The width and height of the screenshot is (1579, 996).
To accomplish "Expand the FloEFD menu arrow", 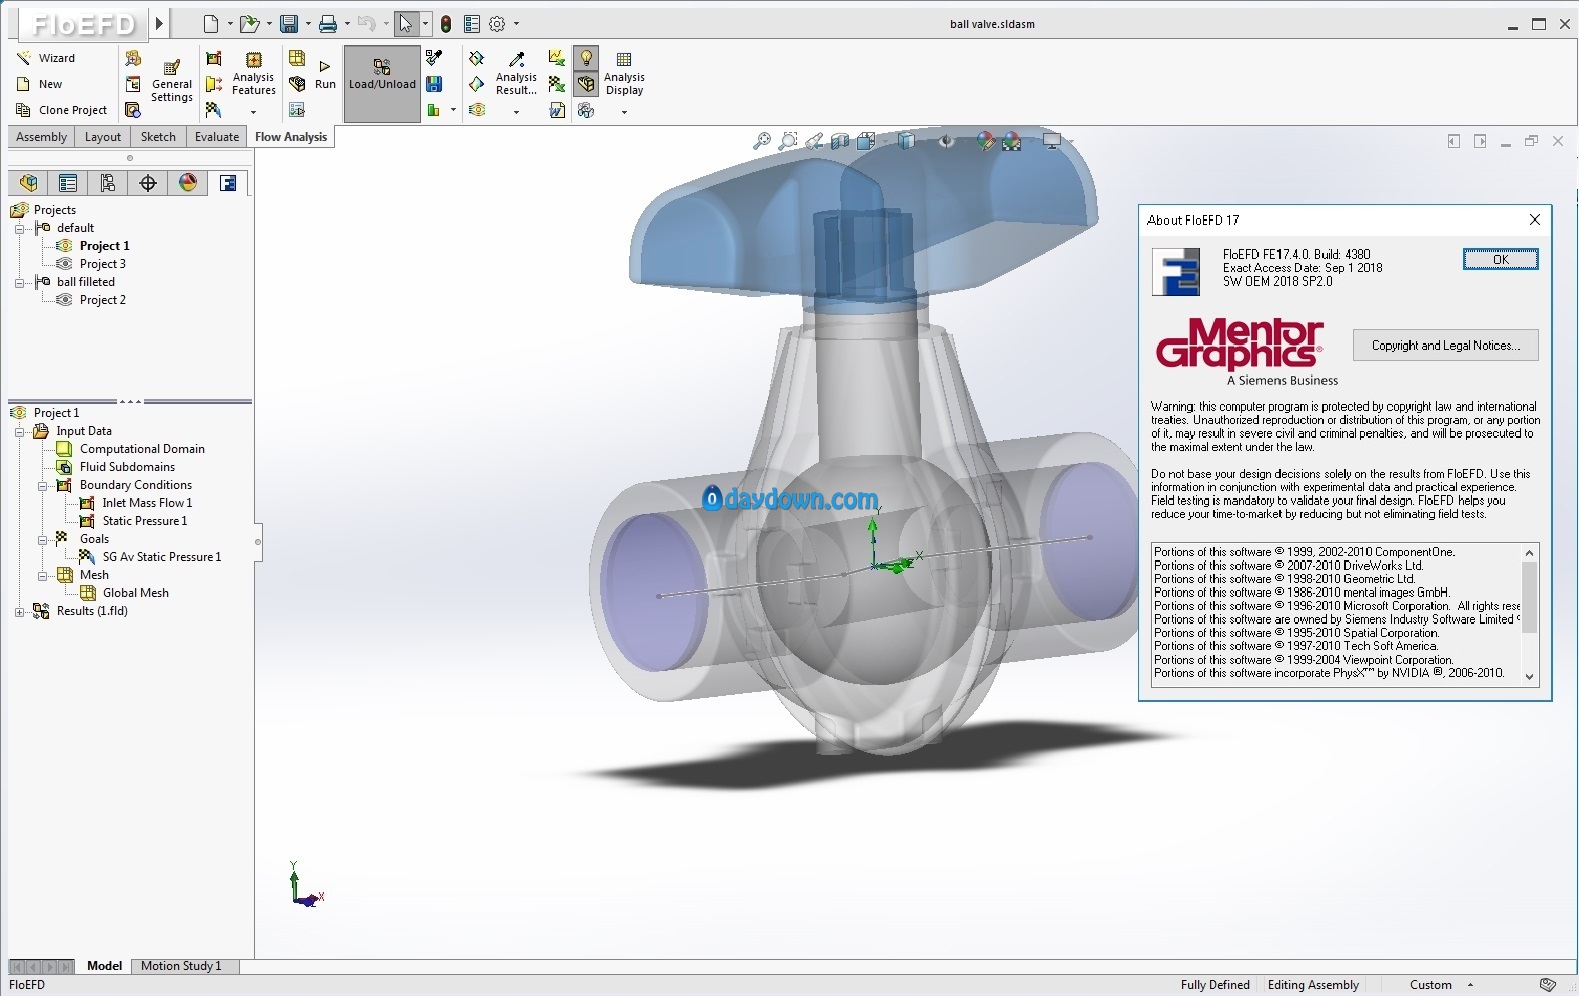I will (x=159, y=23).
